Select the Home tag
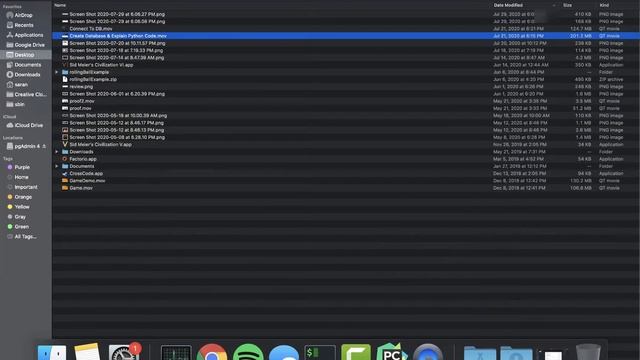The height and width of the screenshot is (360, 640). click(x=21, y=177)
